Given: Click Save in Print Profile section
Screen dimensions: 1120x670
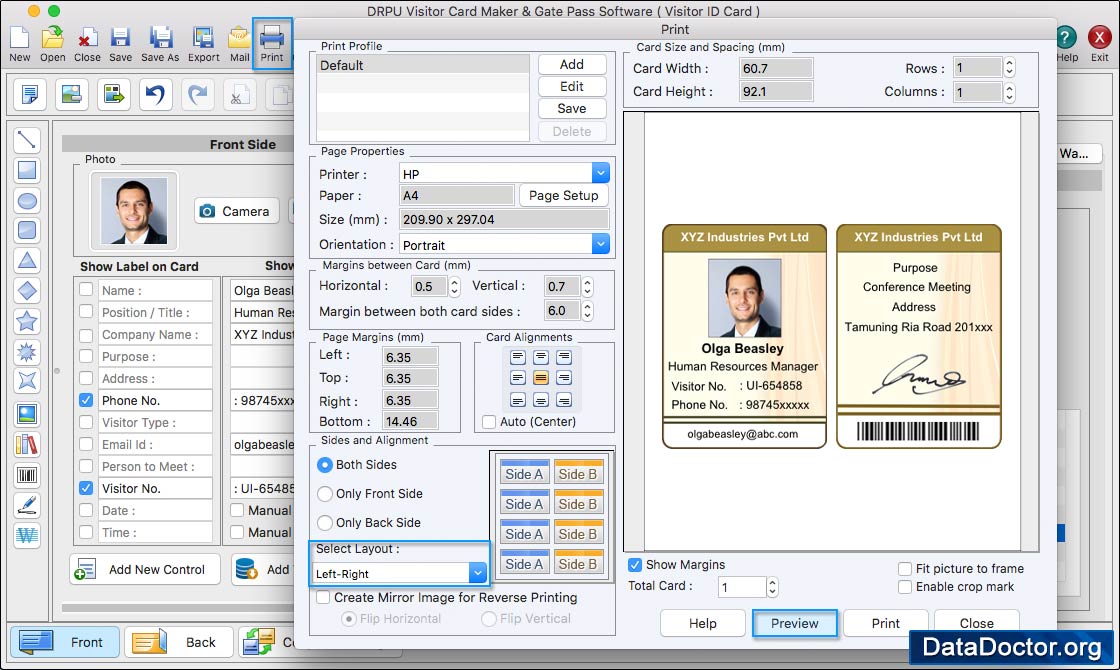Looking at the screenshot, I should coord(571,109).
